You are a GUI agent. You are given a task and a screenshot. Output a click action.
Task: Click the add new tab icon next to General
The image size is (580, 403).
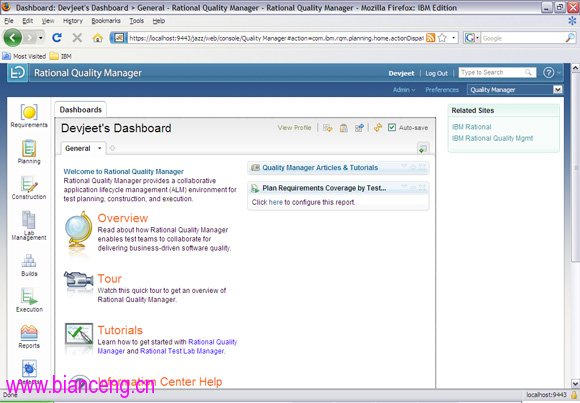[x=112, y=148]
